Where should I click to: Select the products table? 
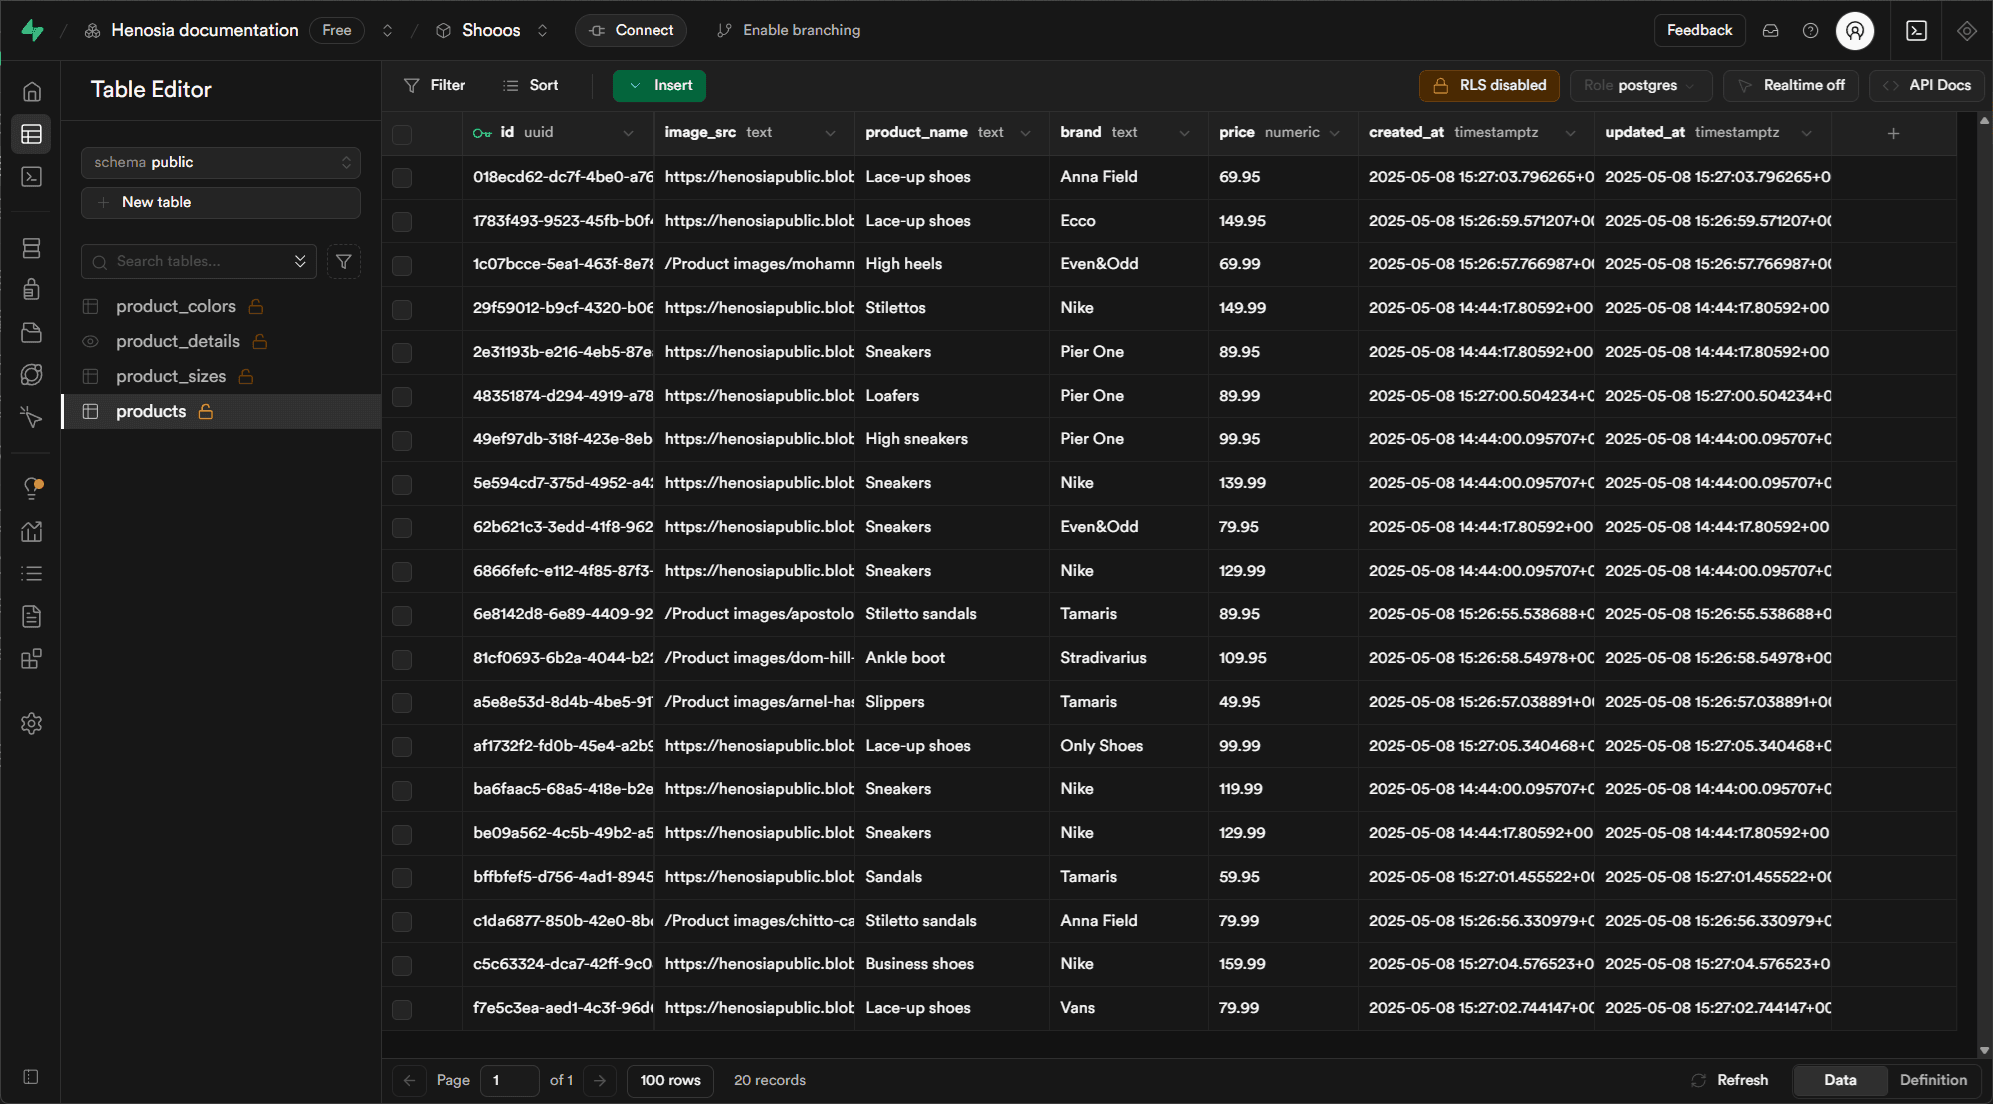point(221,412)
